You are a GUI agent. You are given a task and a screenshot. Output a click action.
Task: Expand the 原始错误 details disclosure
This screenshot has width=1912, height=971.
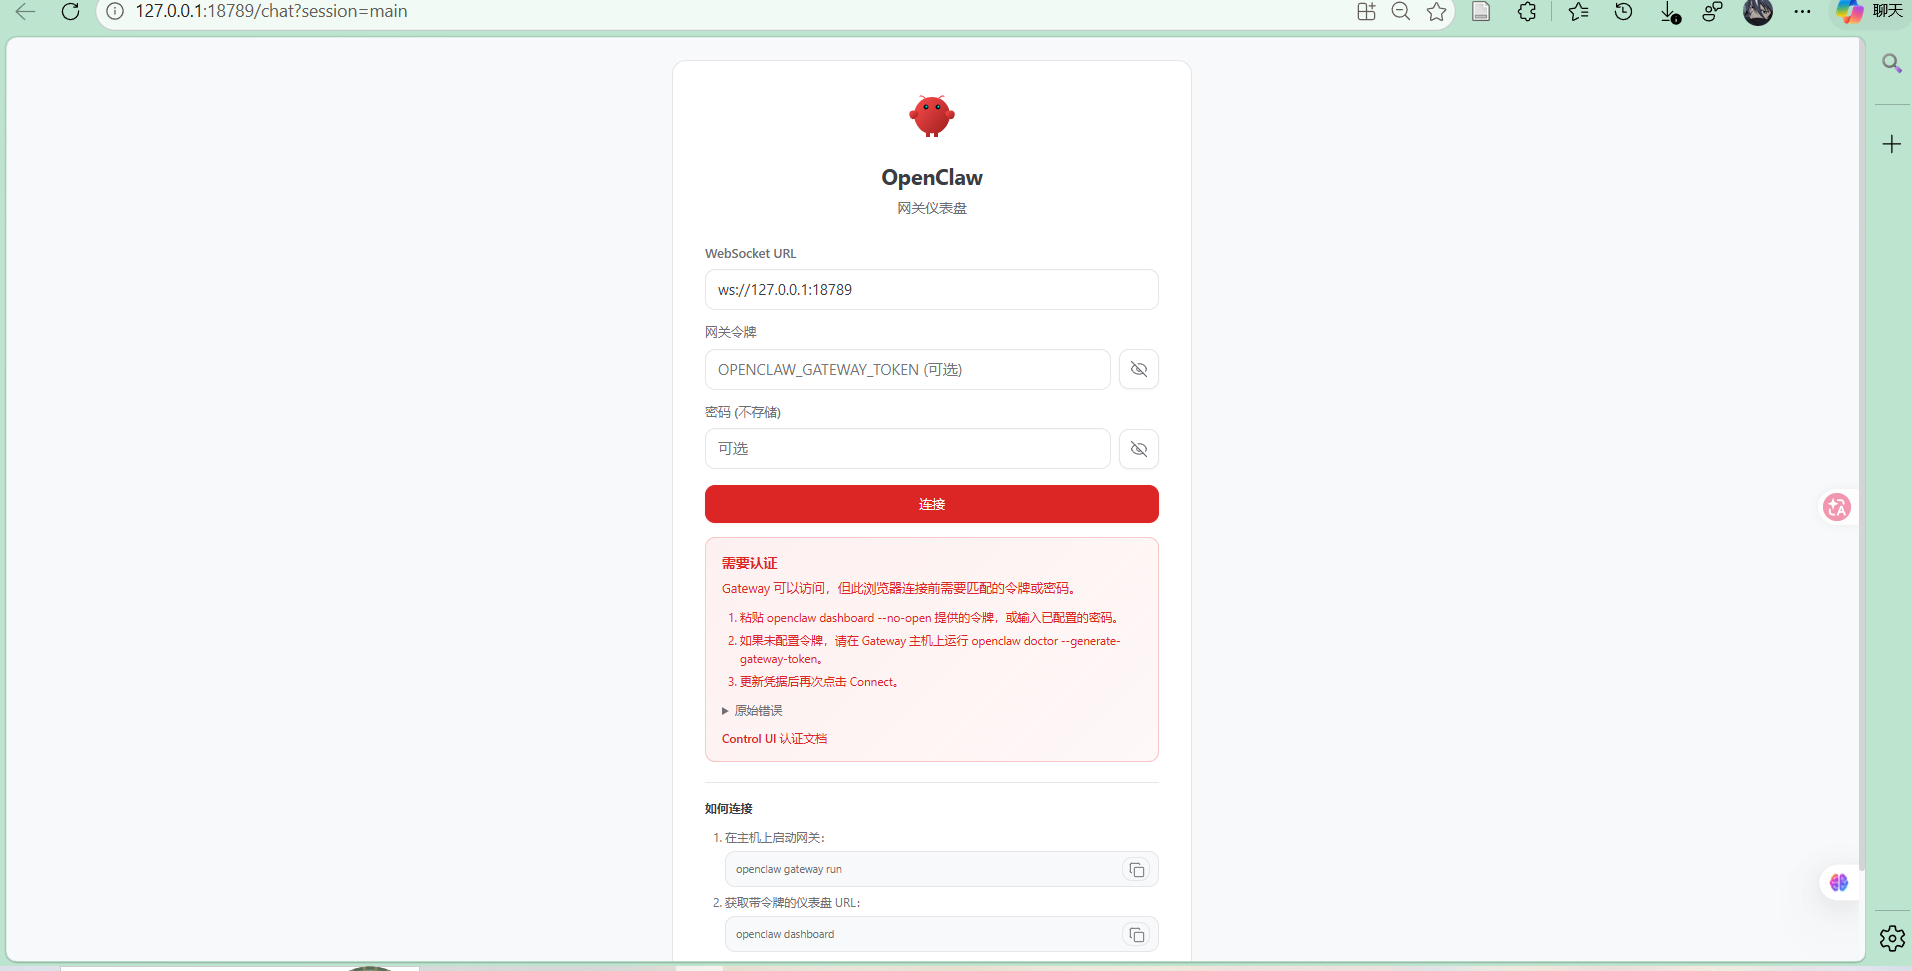click(752, 711)
